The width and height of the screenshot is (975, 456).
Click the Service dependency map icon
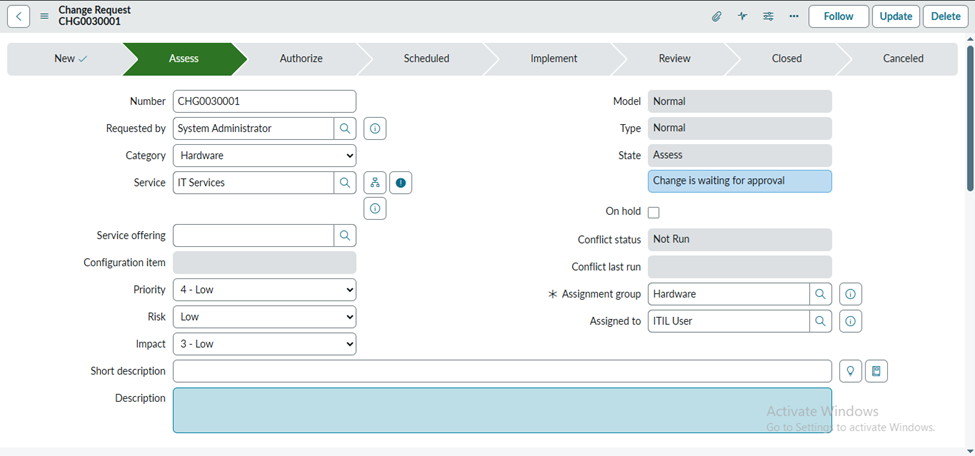(375, 183)
